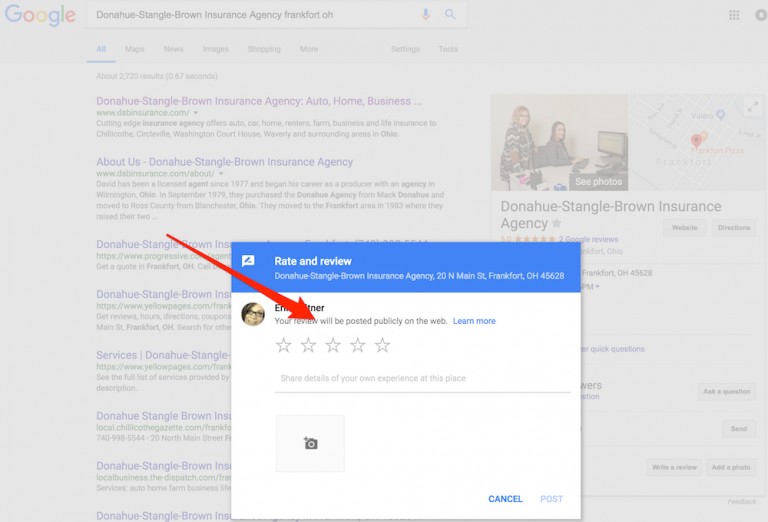Click the Write a review button
The image size is (768, 522).
(673, 467)
